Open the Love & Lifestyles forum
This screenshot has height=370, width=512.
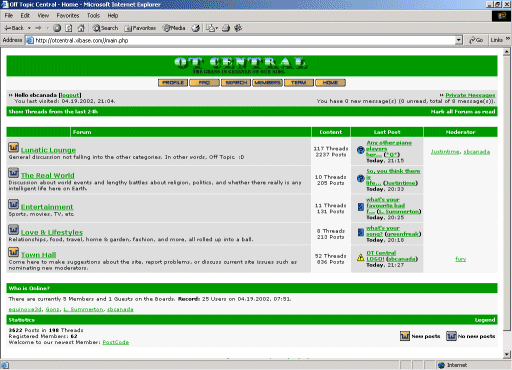click(52, 232)
